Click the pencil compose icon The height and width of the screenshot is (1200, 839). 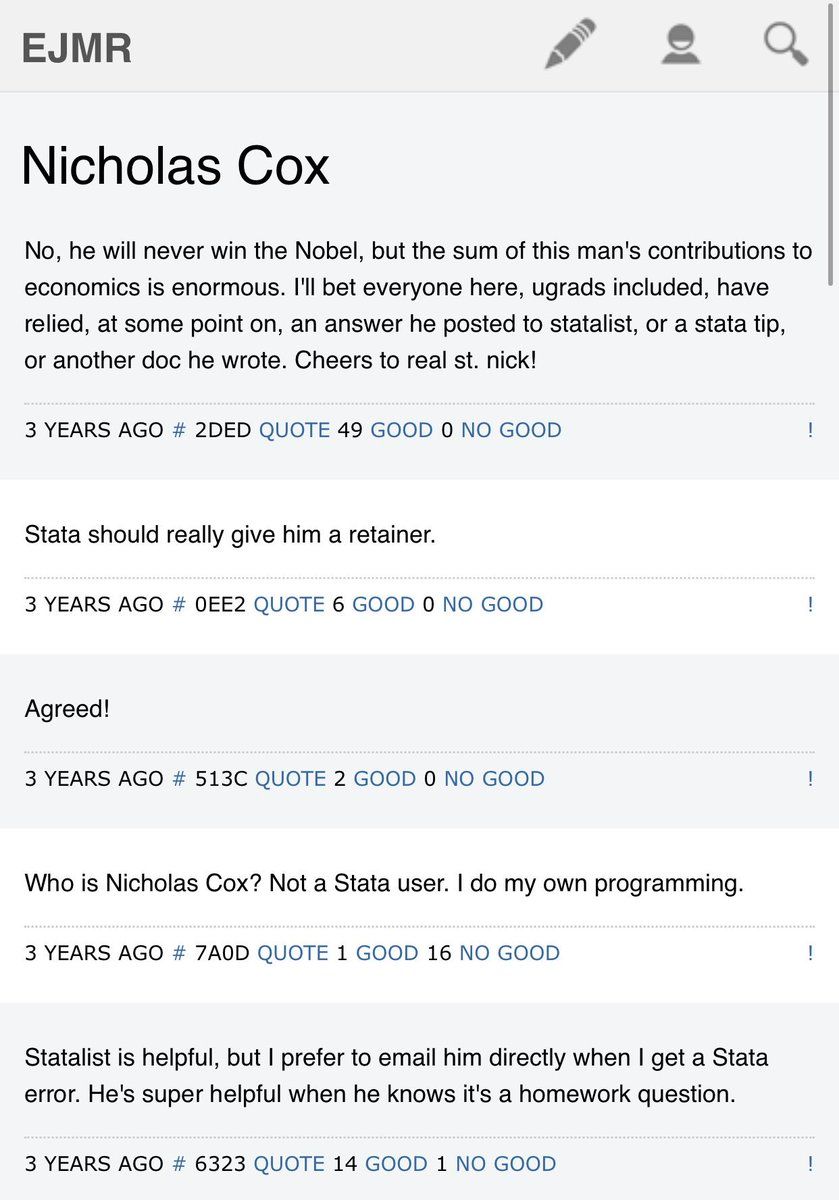coord(571,45)
